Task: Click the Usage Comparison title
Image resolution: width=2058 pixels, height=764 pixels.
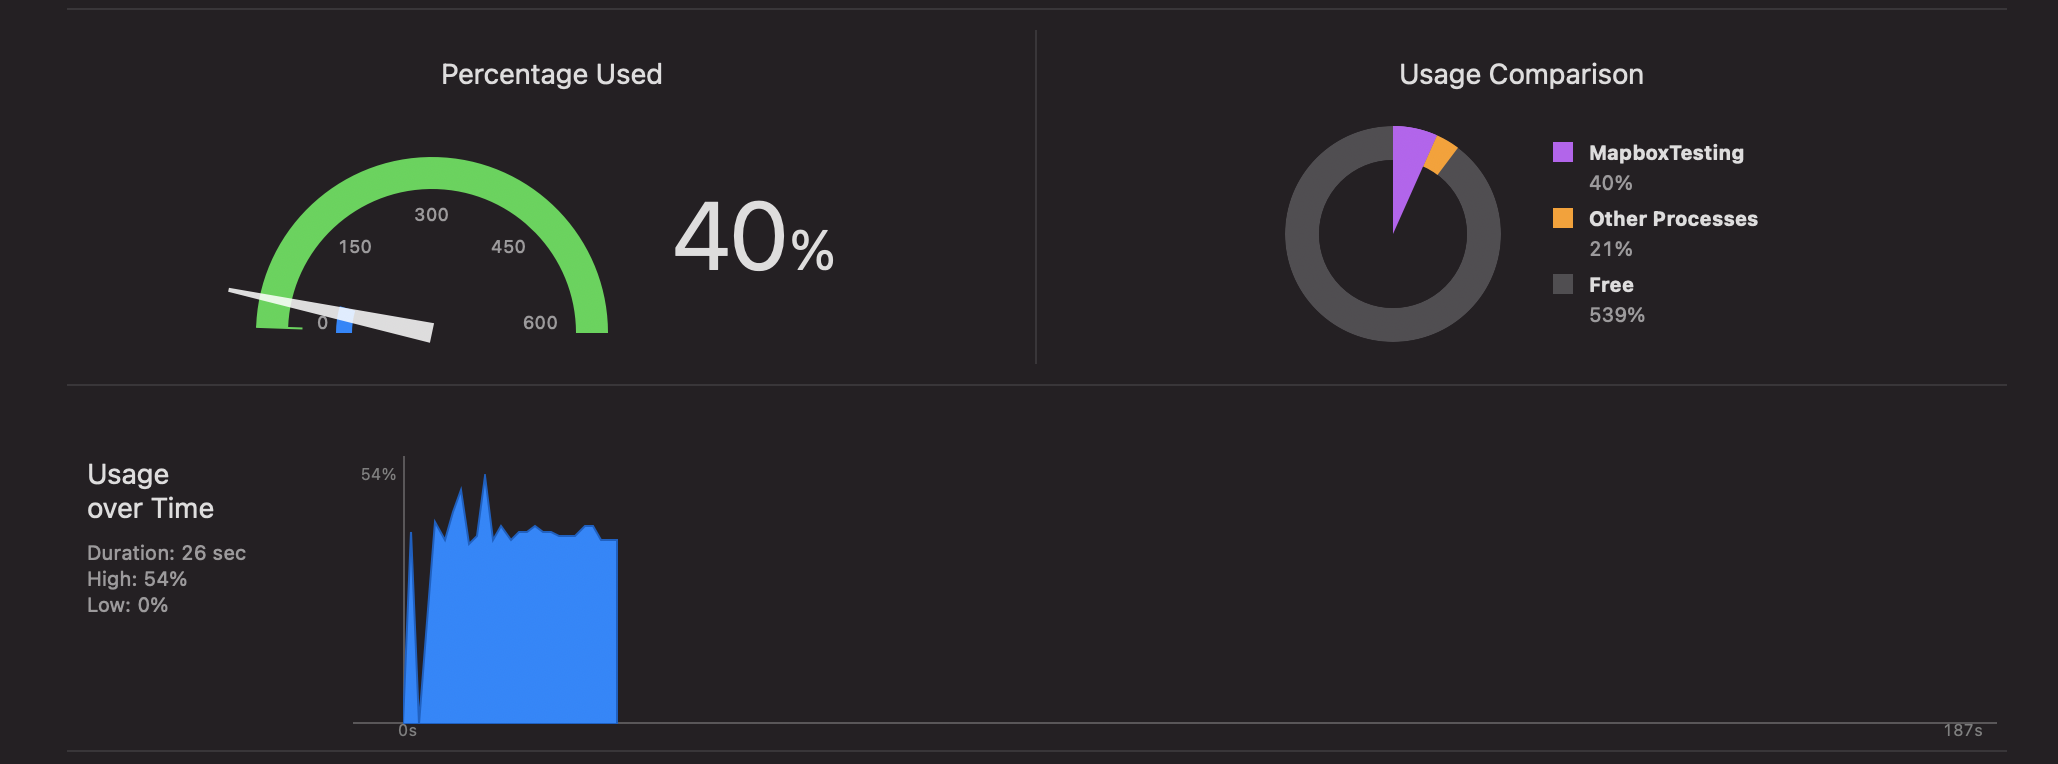Action: click(x=1521, y=74)
